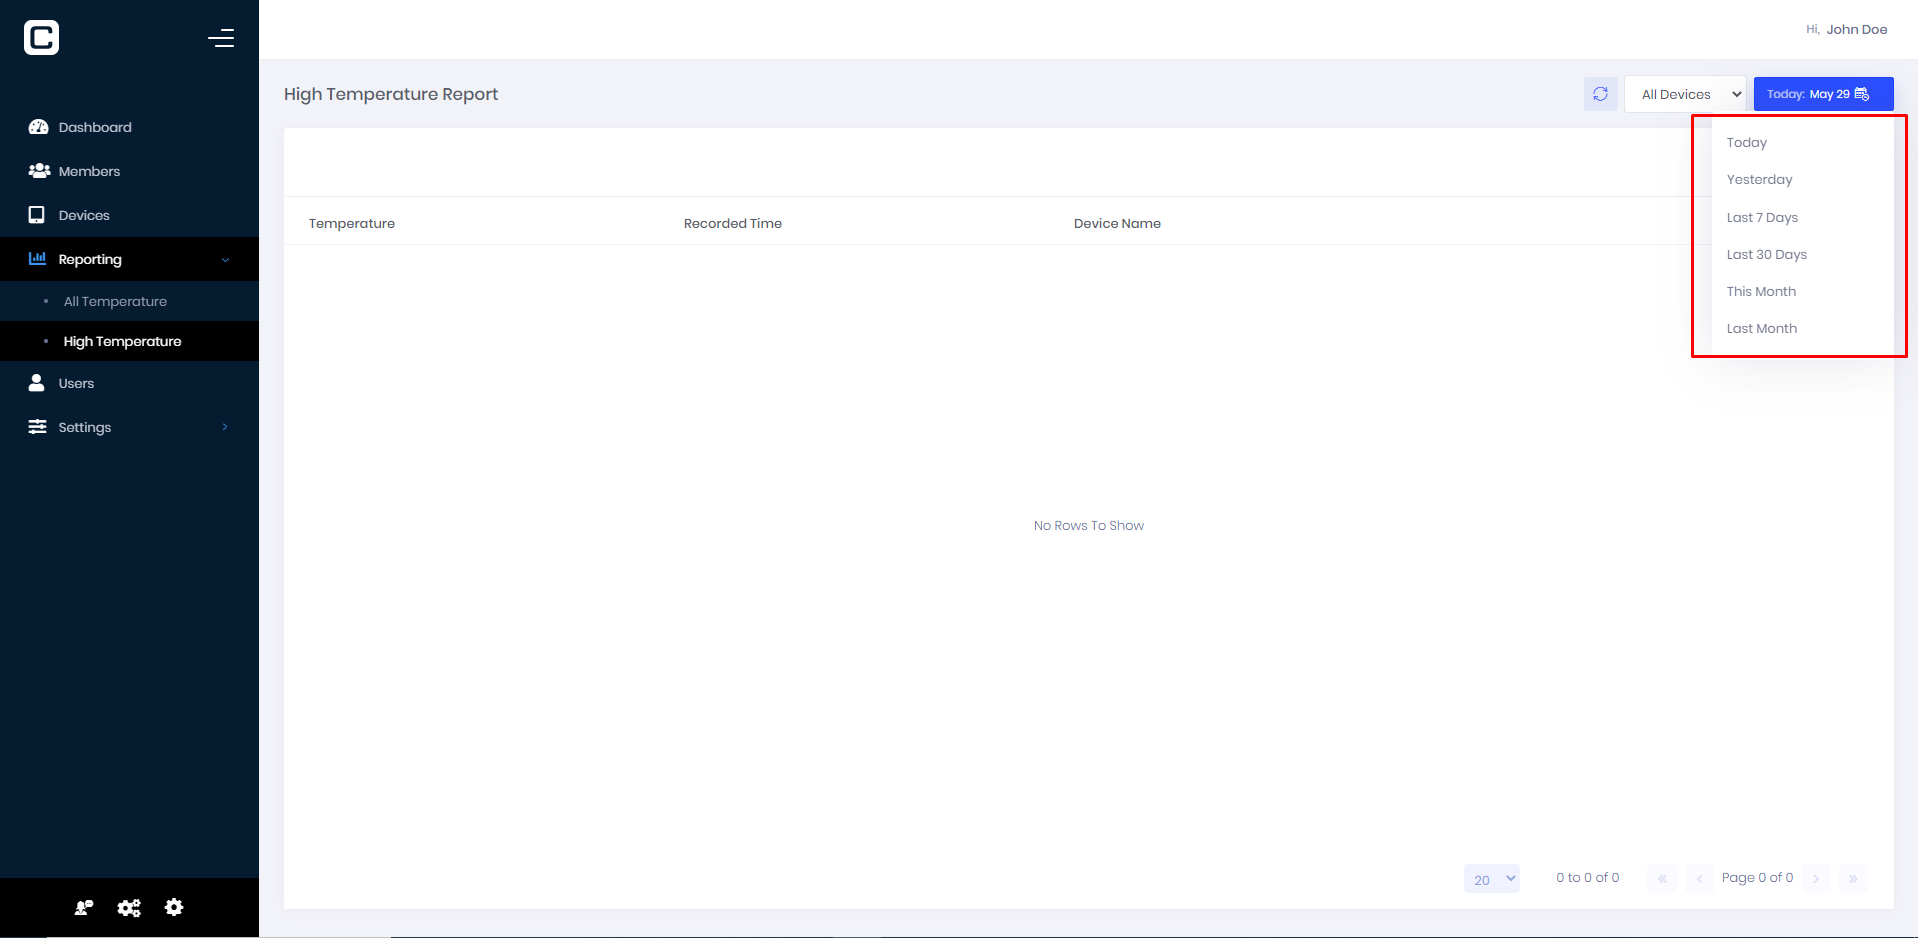1918x938 pixels.
Task: Pick Last Month from date range options
Action: click(1761, 328)
